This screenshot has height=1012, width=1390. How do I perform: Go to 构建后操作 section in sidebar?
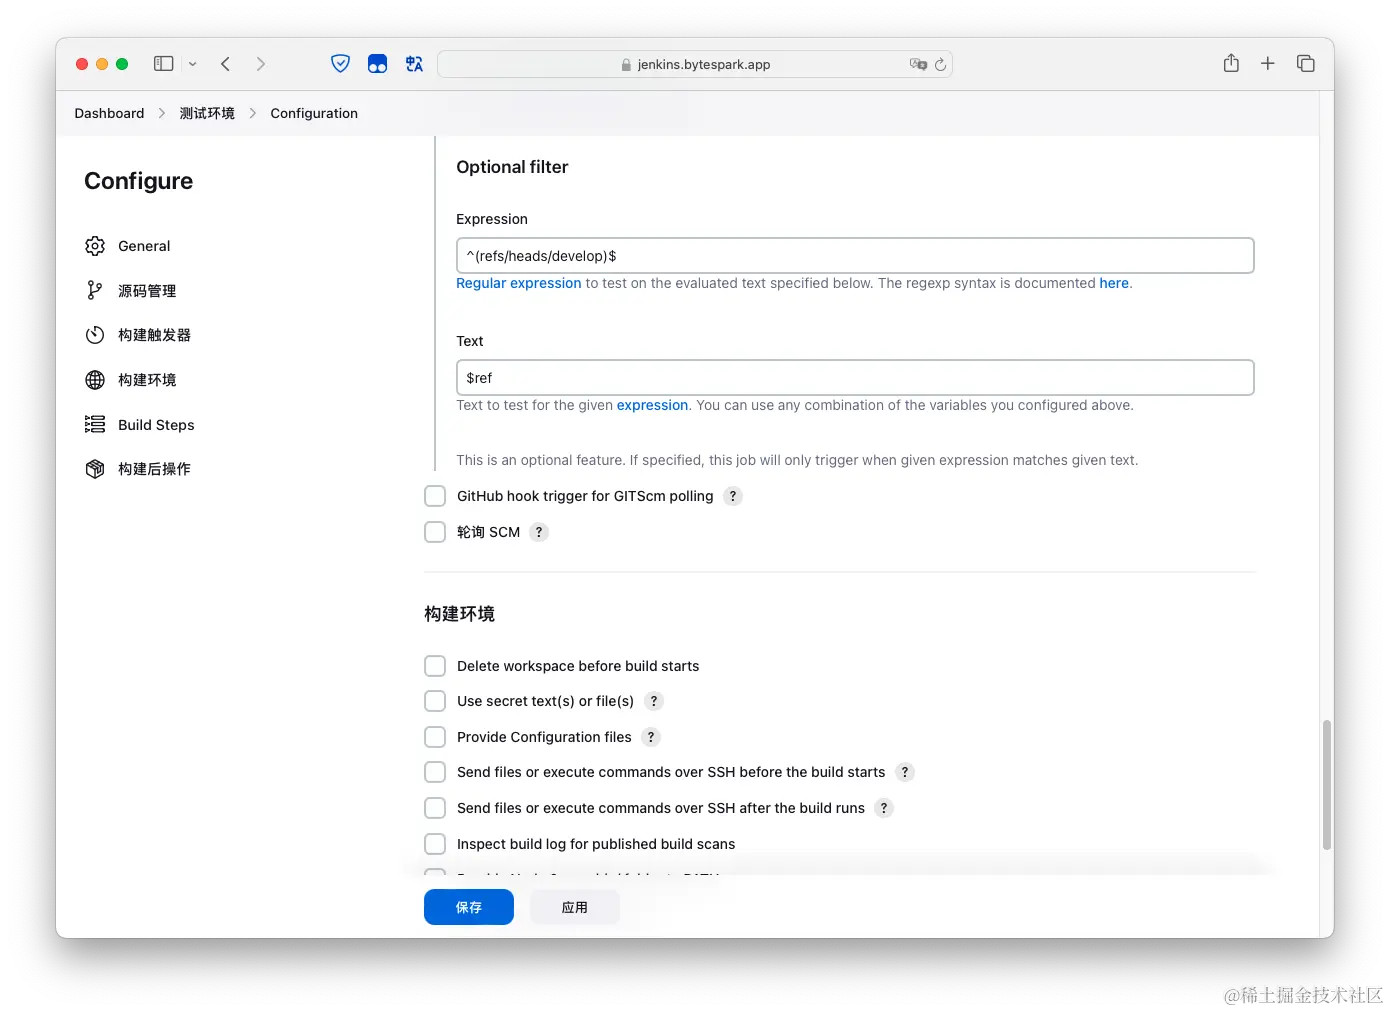point(154,469)
